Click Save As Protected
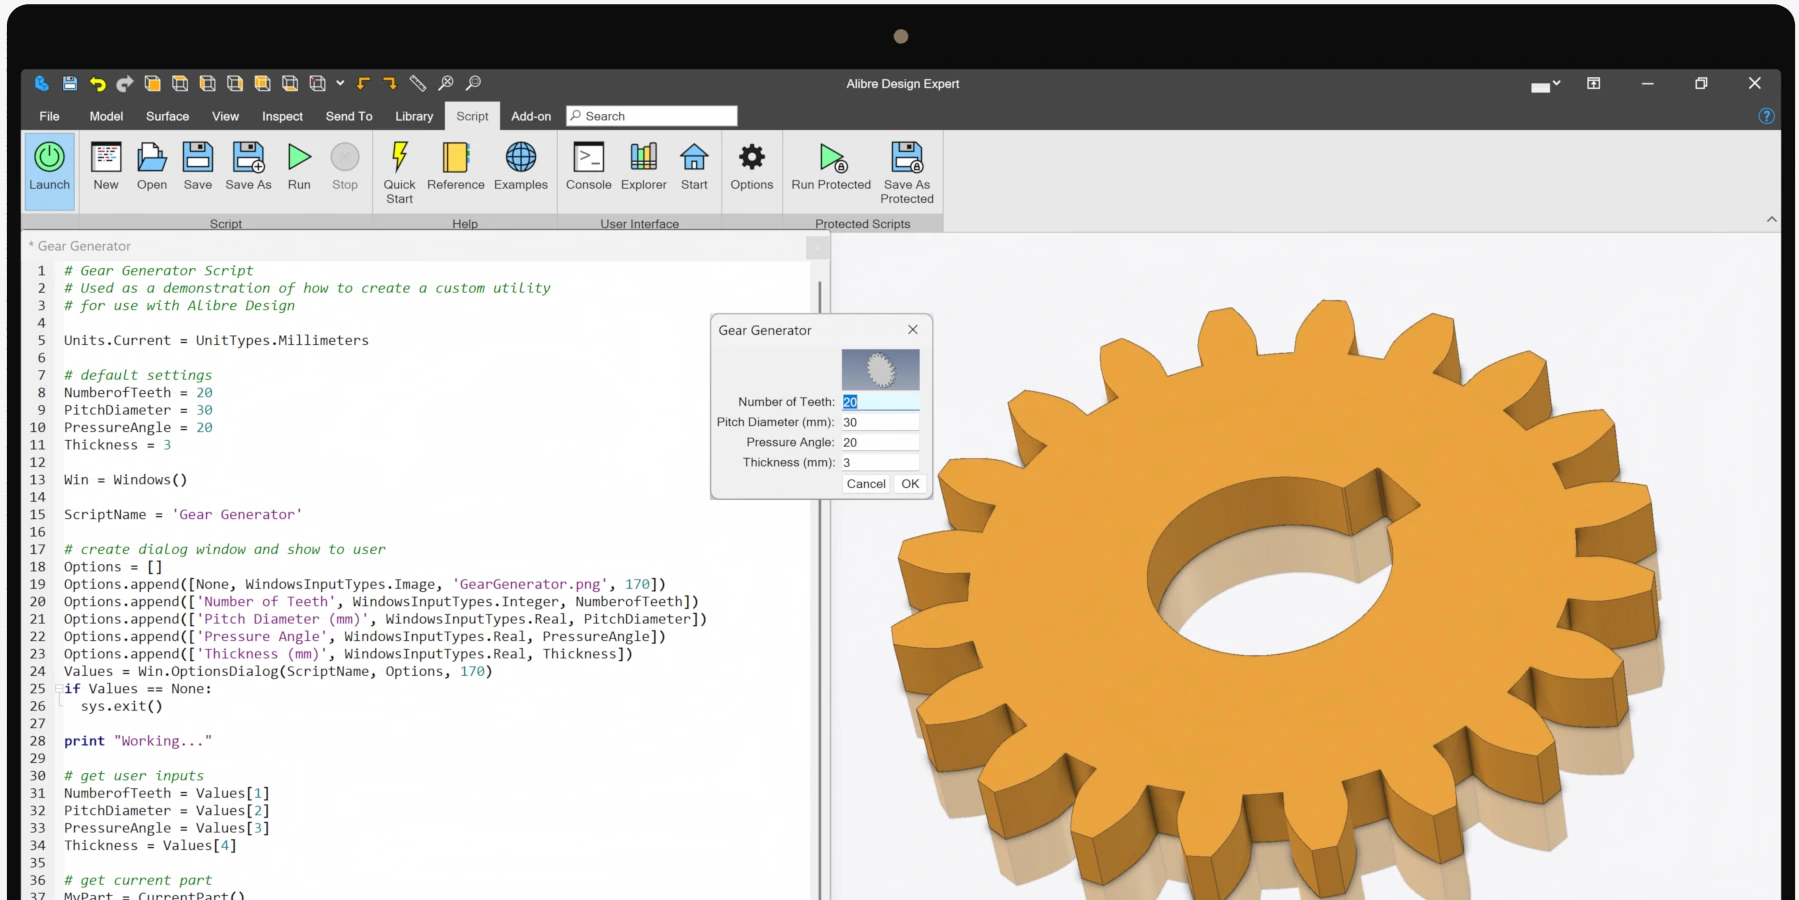Screen dimensions: 1799x900 click(907, 172)
